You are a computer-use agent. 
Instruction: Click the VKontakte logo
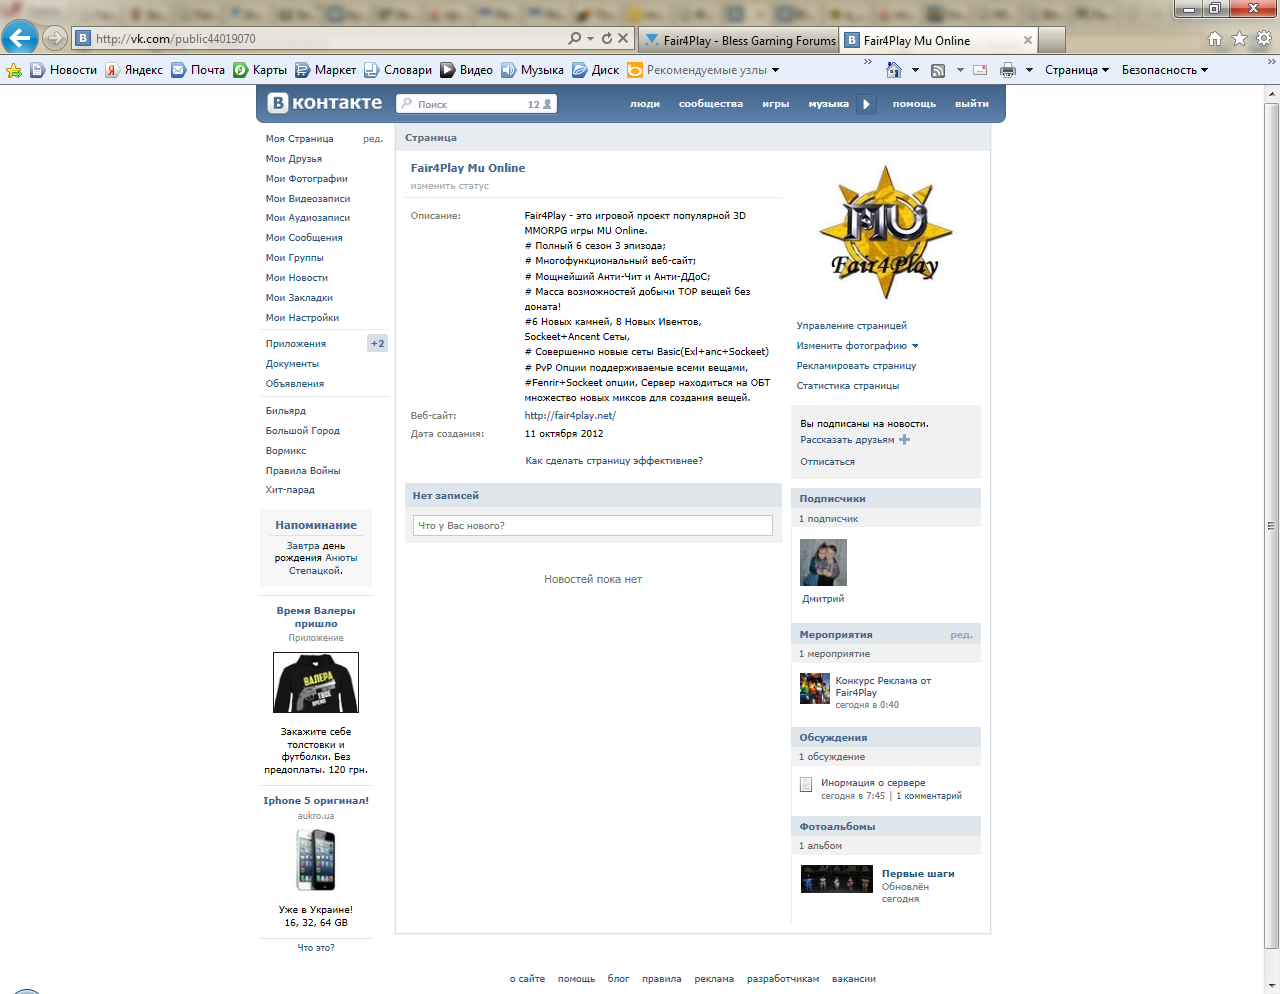[325, 103]
